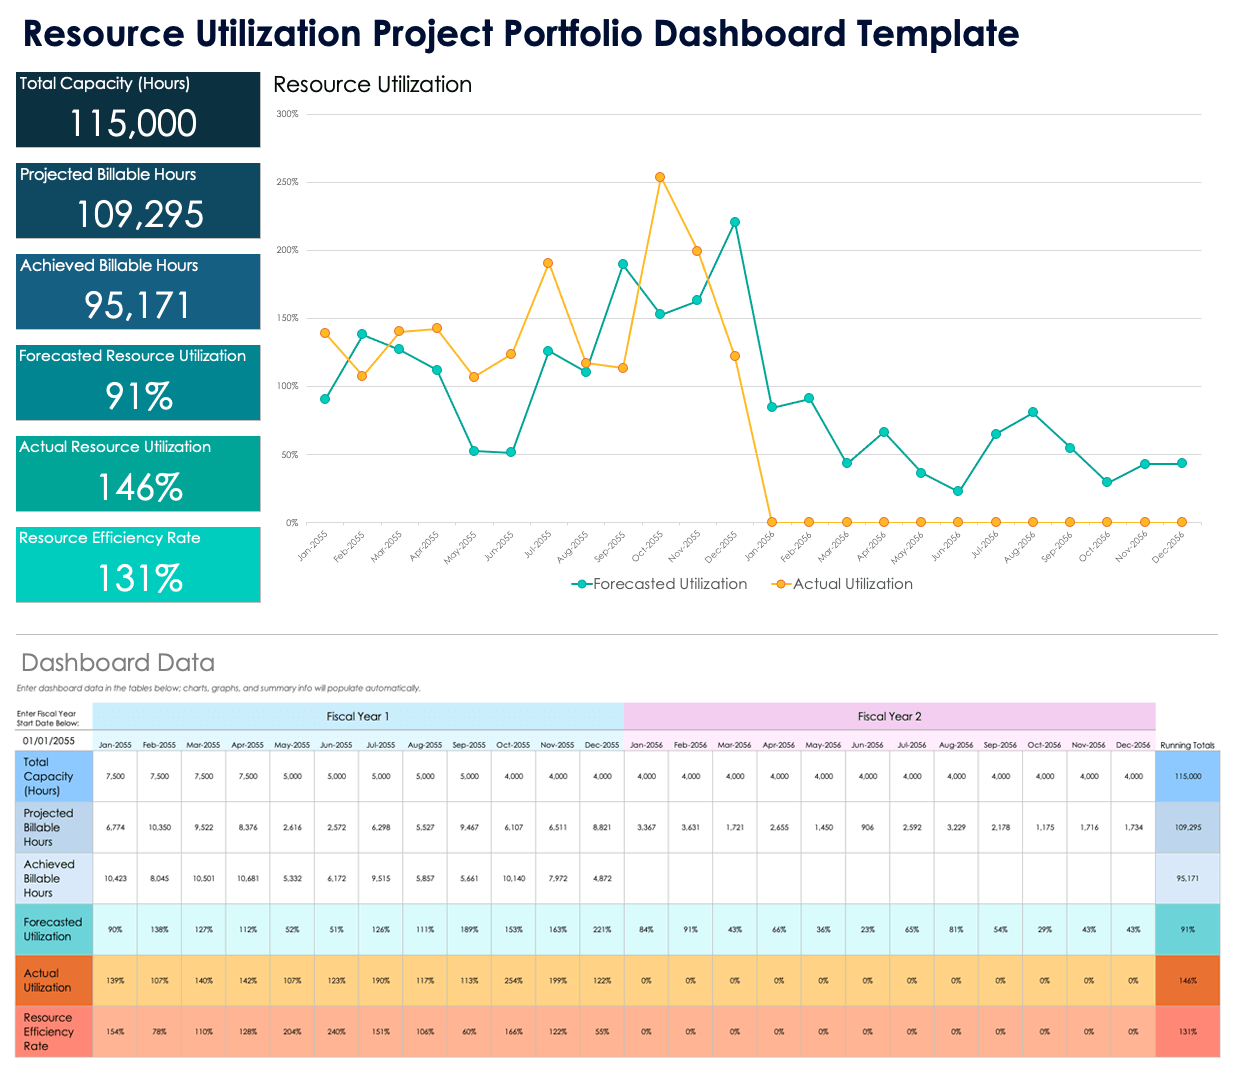Screen dimensions: 1235x1075
Task: Select the teal Dec-2055 peak data point
Action: 735,222
